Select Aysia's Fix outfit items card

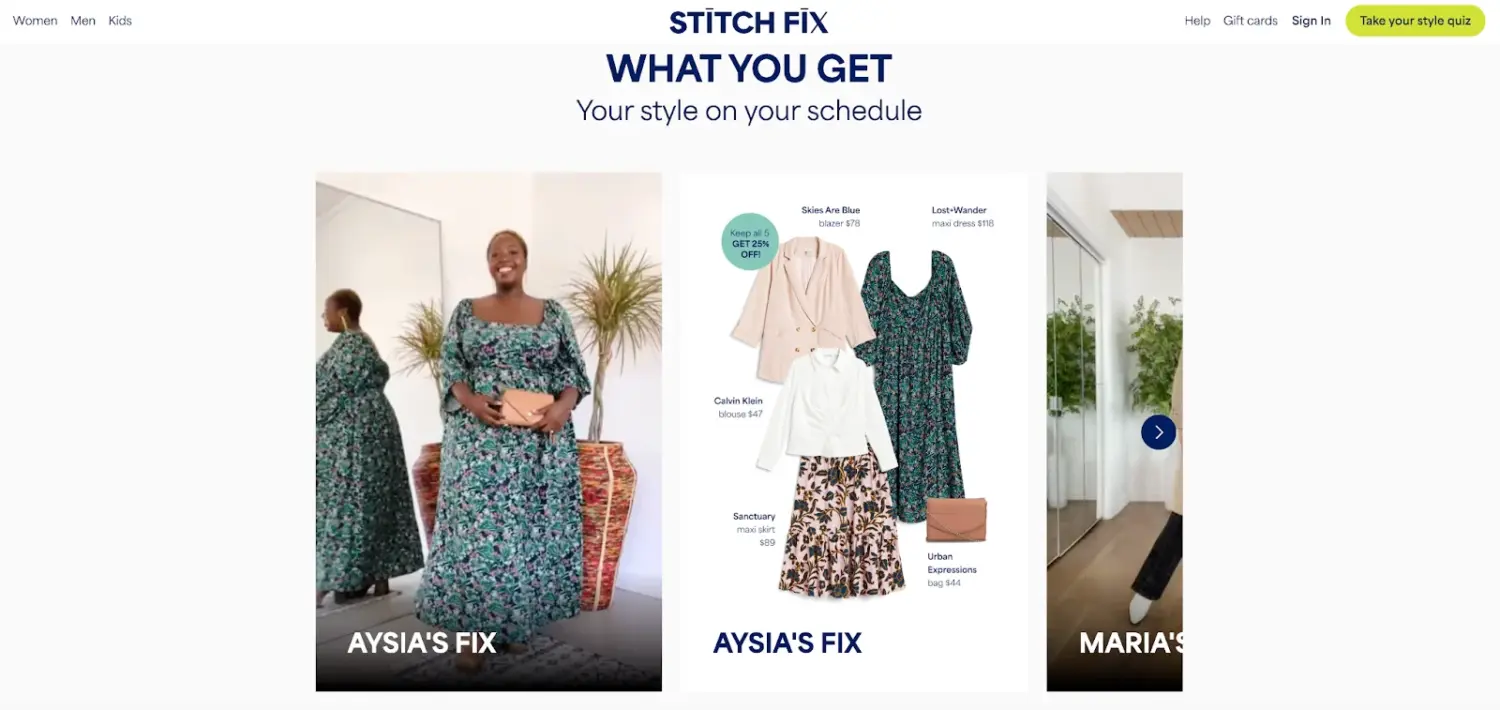click(854, 432)
